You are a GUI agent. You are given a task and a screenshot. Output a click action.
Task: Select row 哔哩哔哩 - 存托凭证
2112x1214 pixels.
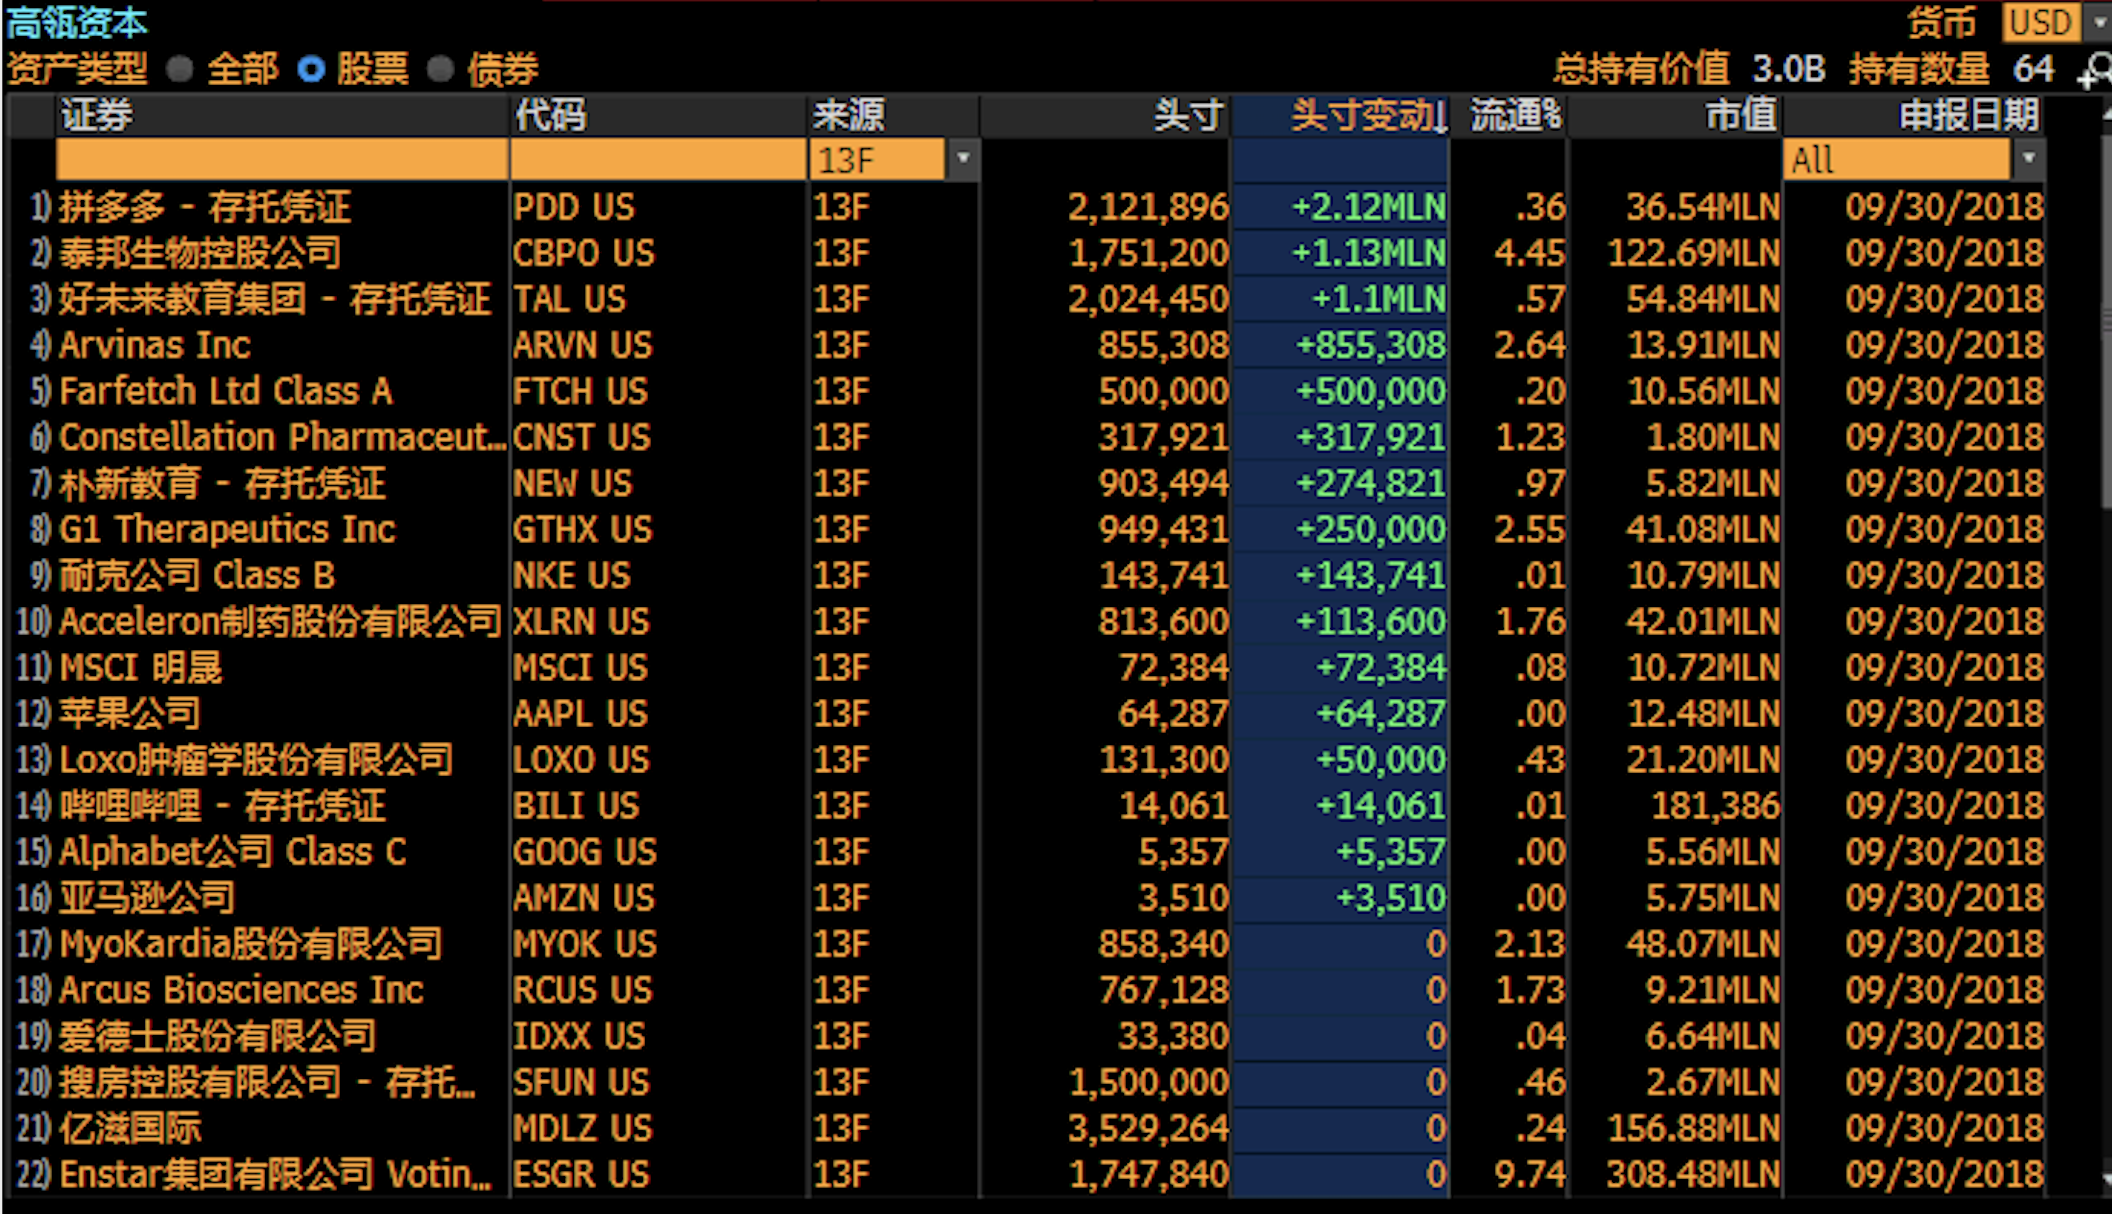click(x=1025, y=806)
